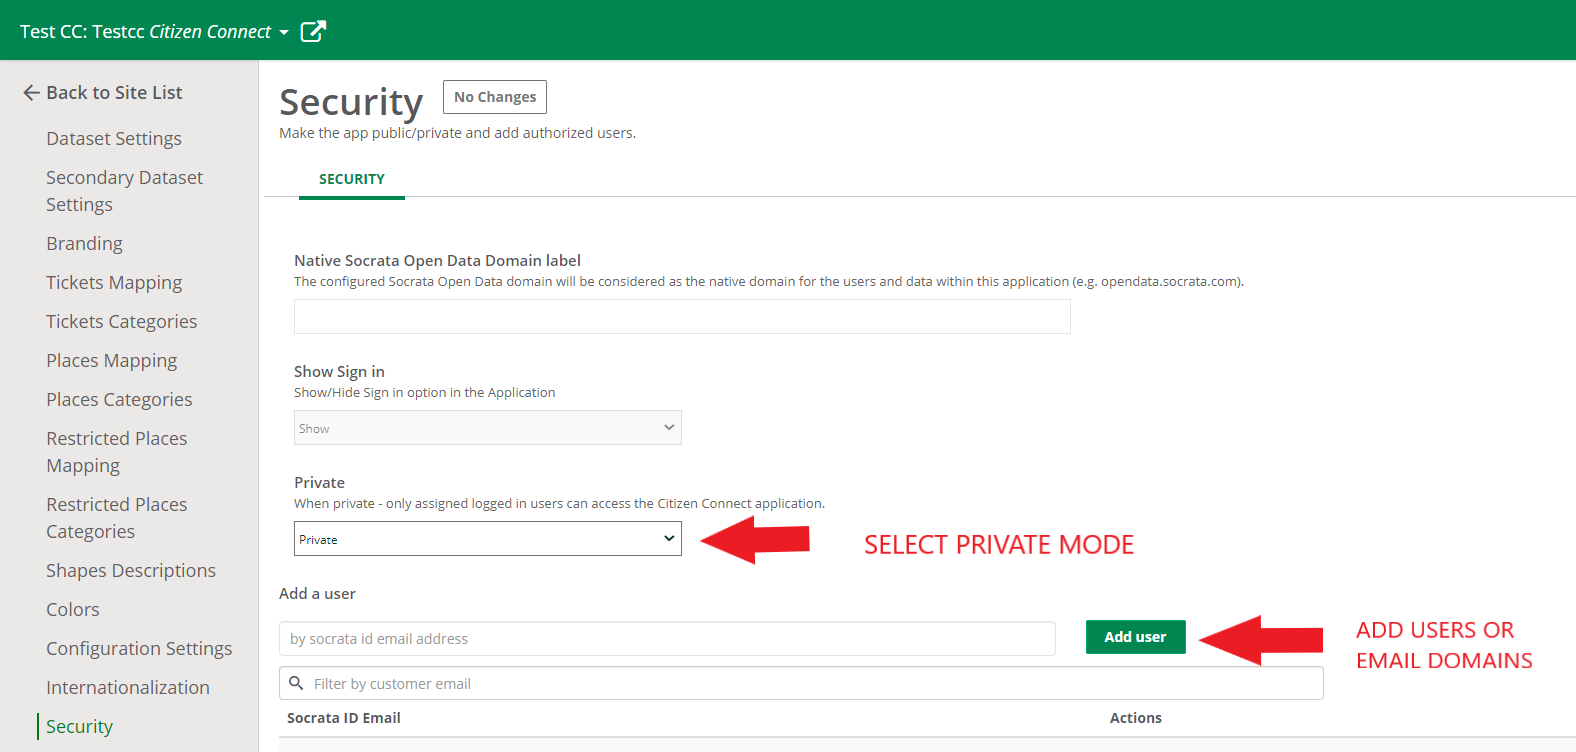Open Secondary Dataset Settings

[124, 191]
